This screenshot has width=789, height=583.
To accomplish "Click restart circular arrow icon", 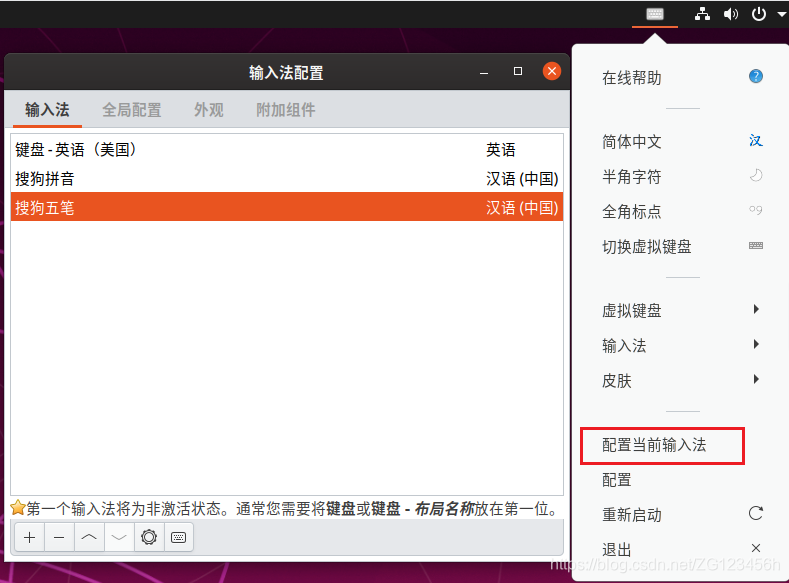I will tap(756, 513).
